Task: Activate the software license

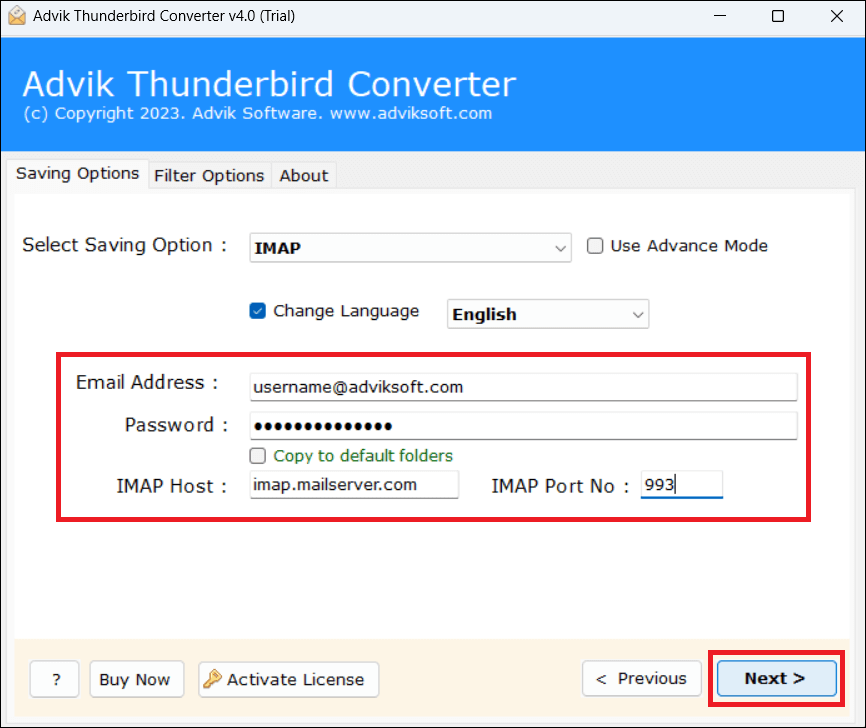Action: (288, 679)
